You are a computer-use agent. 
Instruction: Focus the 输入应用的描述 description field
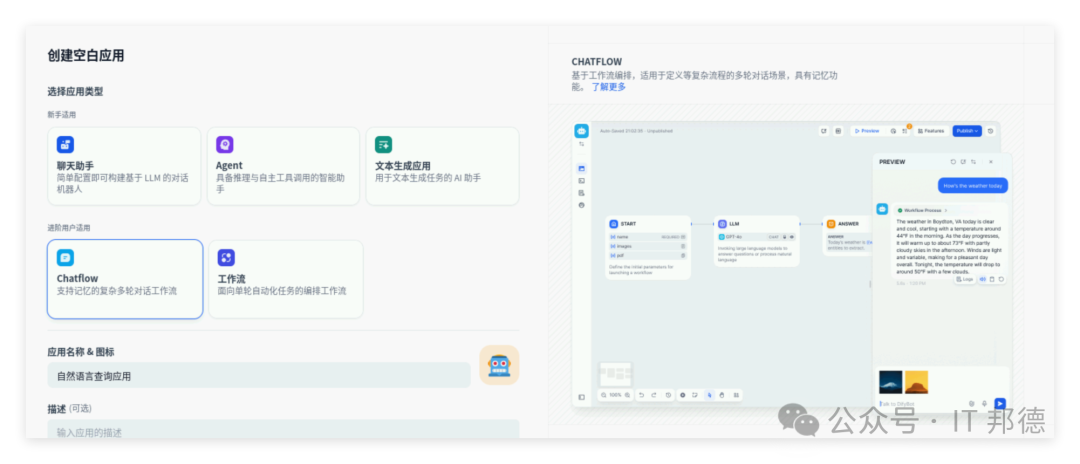coord(283,430)
